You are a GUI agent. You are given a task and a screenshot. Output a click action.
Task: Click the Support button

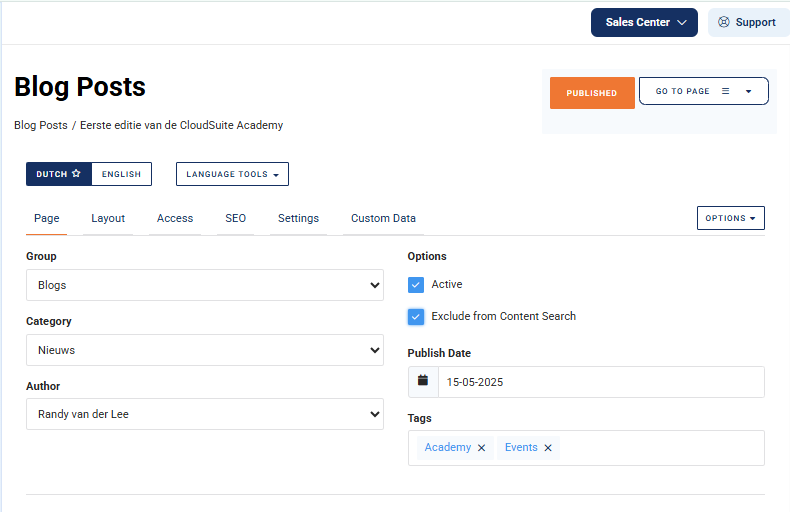tap(748, 22)
